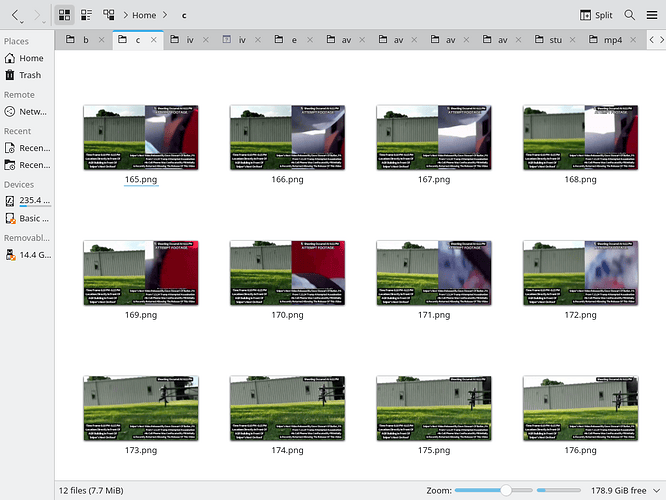Expand breadcrumb chevron before Home

(x=126, y=15)
